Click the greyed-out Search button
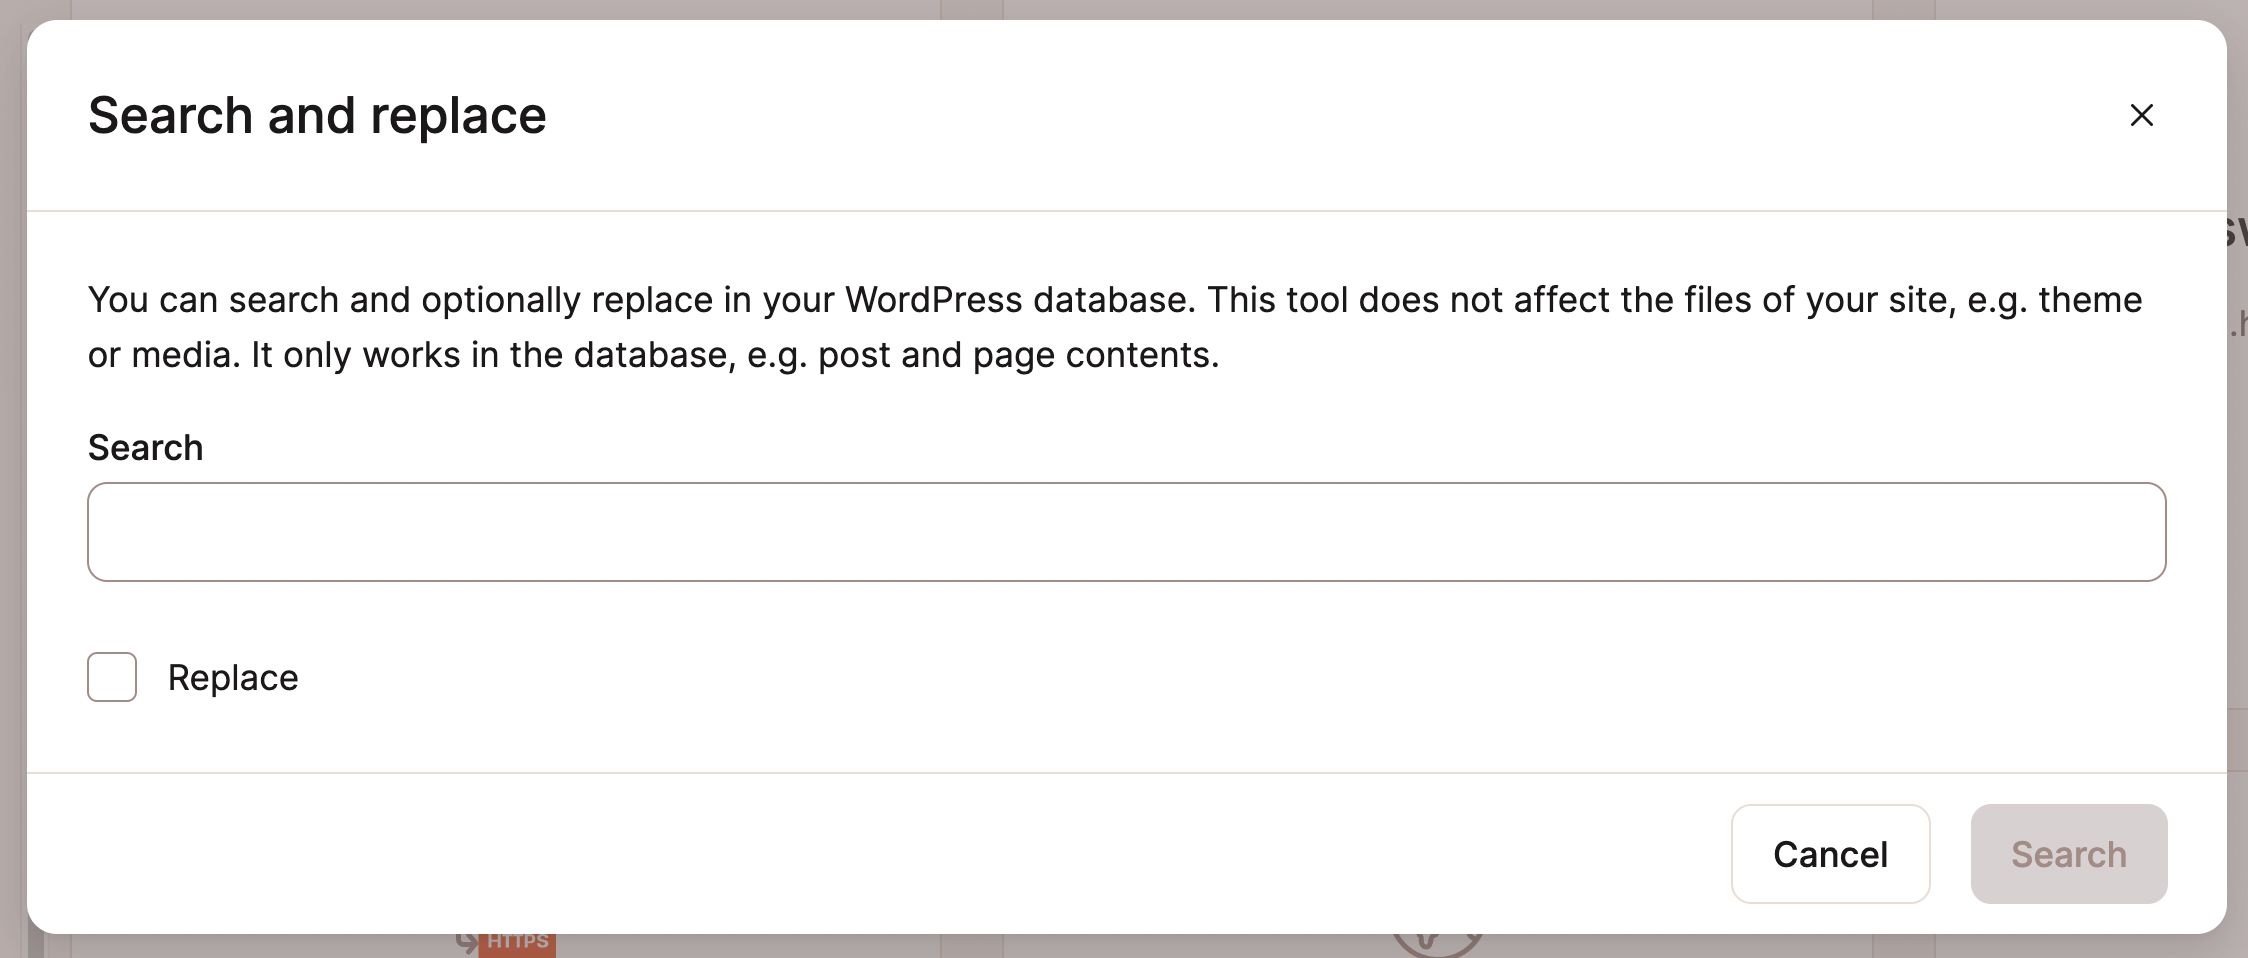2248x958 pixels. tap(2068, 854)
